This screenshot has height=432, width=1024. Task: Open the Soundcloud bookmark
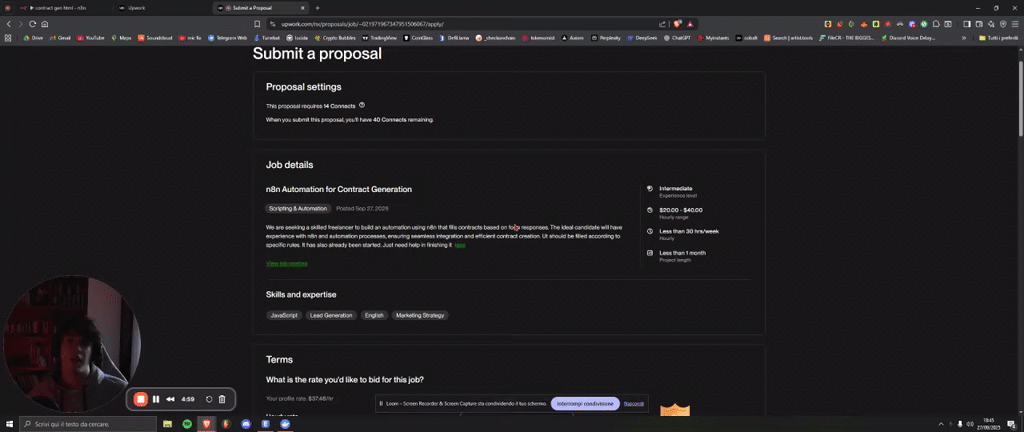pyautogui.click(x=154, y=38)
